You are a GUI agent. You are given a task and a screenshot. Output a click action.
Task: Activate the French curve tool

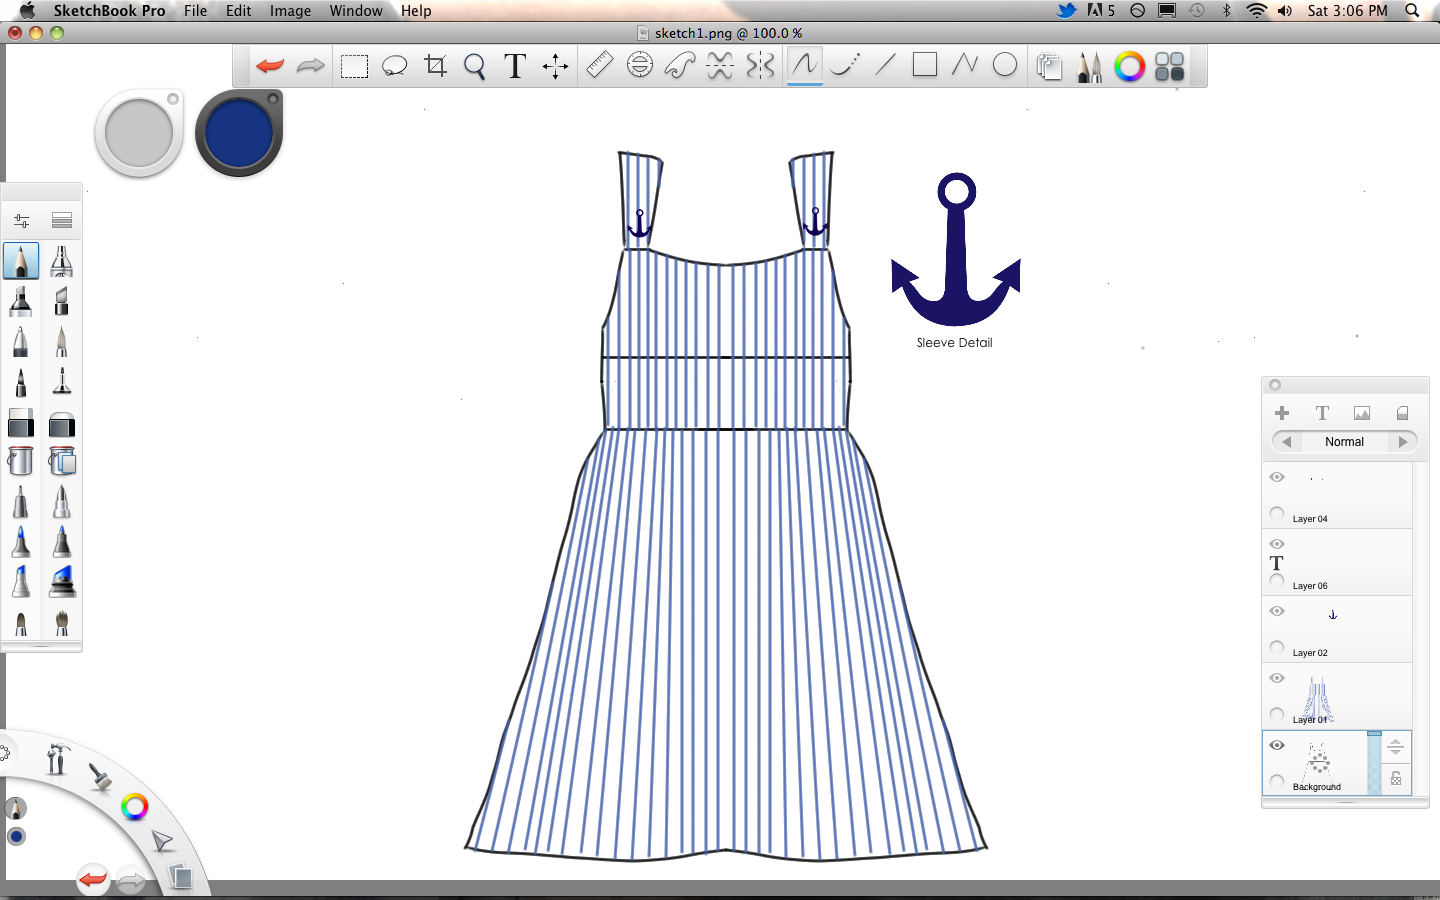[680, 66]
